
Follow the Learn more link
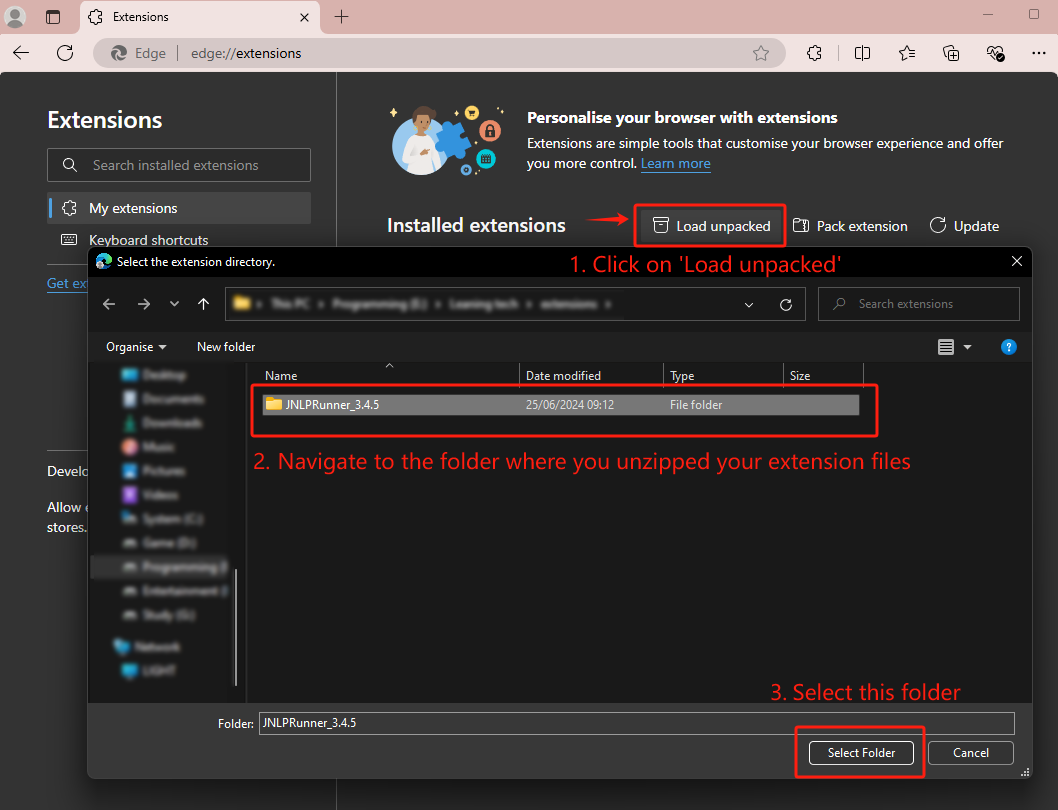(x=675, y=163)
